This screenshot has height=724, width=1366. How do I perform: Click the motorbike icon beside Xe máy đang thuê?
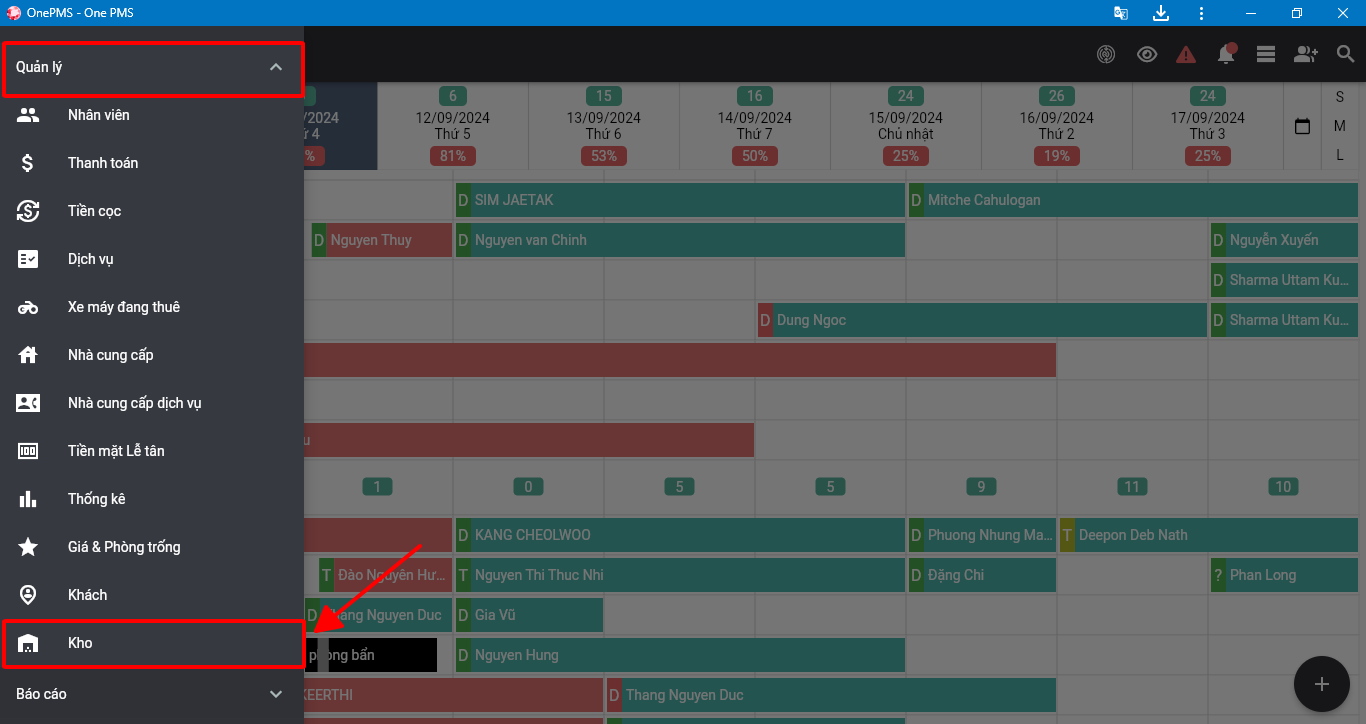(x=28, y=307)
